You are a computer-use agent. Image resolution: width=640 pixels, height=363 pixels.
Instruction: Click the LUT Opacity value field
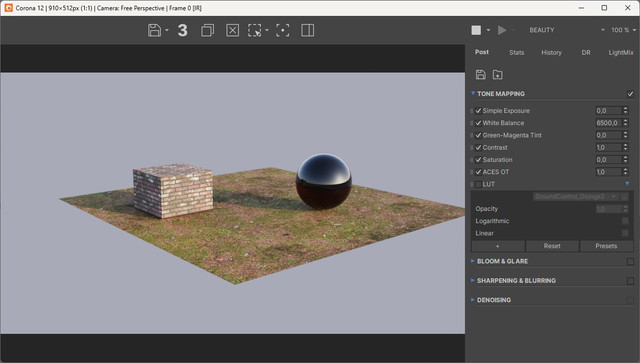(608, 209)
